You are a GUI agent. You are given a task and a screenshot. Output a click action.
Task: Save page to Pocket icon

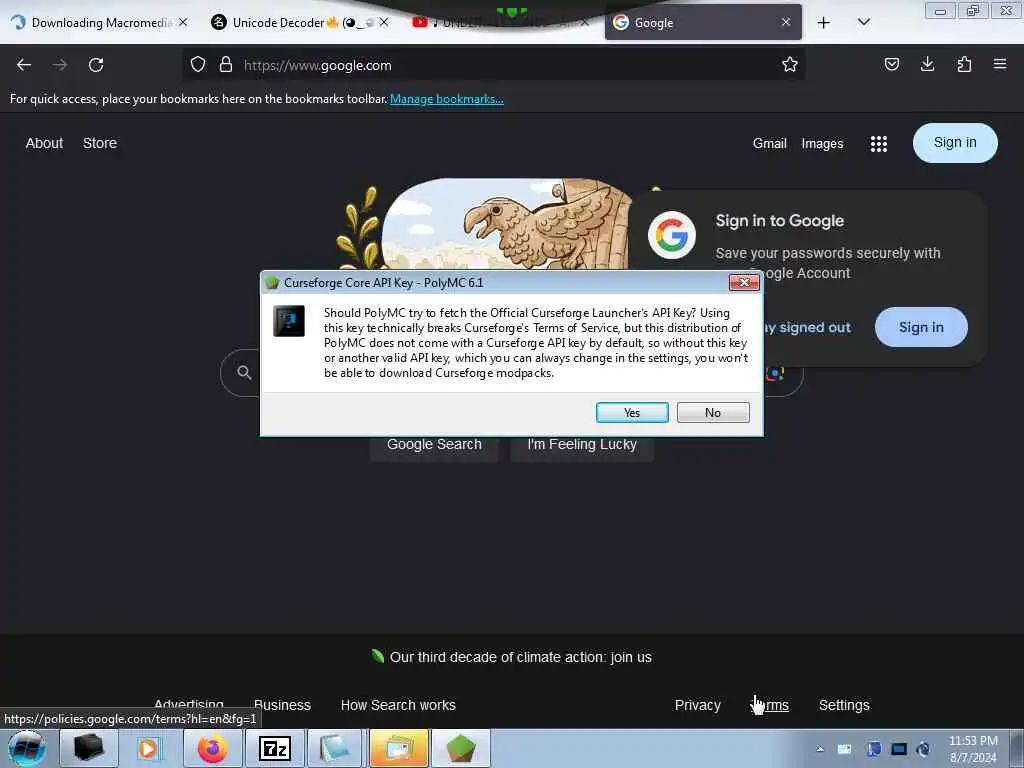[x=891, y=64]
